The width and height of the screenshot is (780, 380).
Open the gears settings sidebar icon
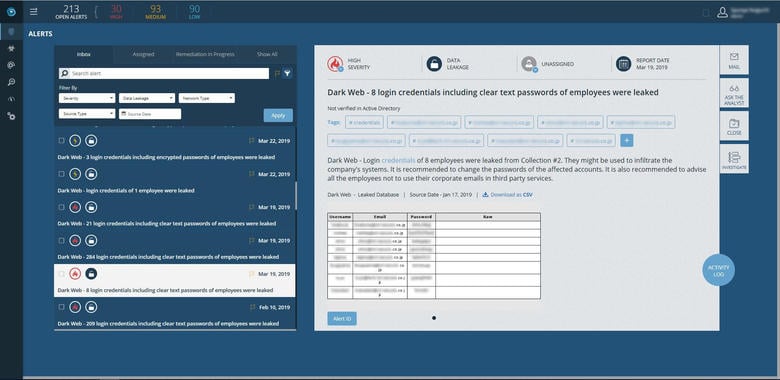11,115
